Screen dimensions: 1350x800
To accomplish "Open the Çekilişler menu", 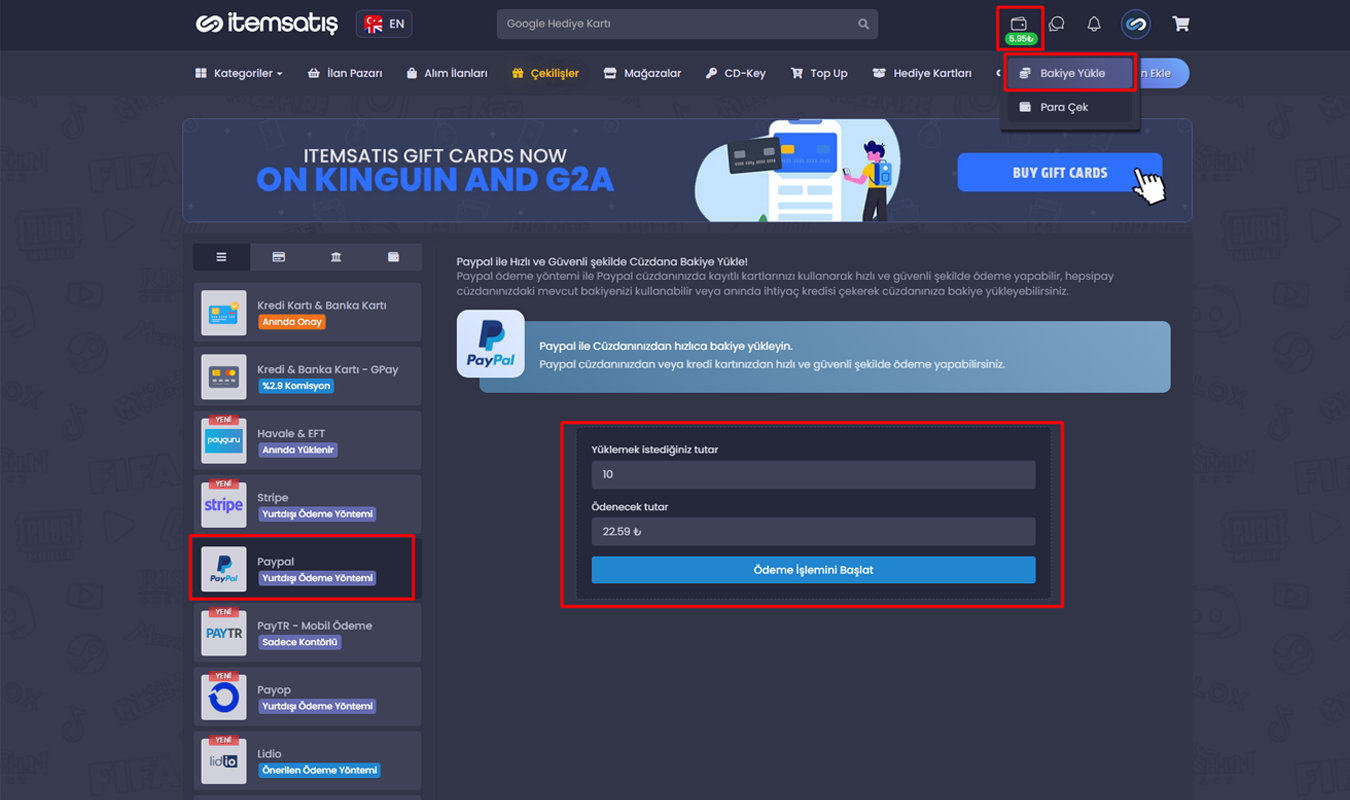I will tap(545, 73).
